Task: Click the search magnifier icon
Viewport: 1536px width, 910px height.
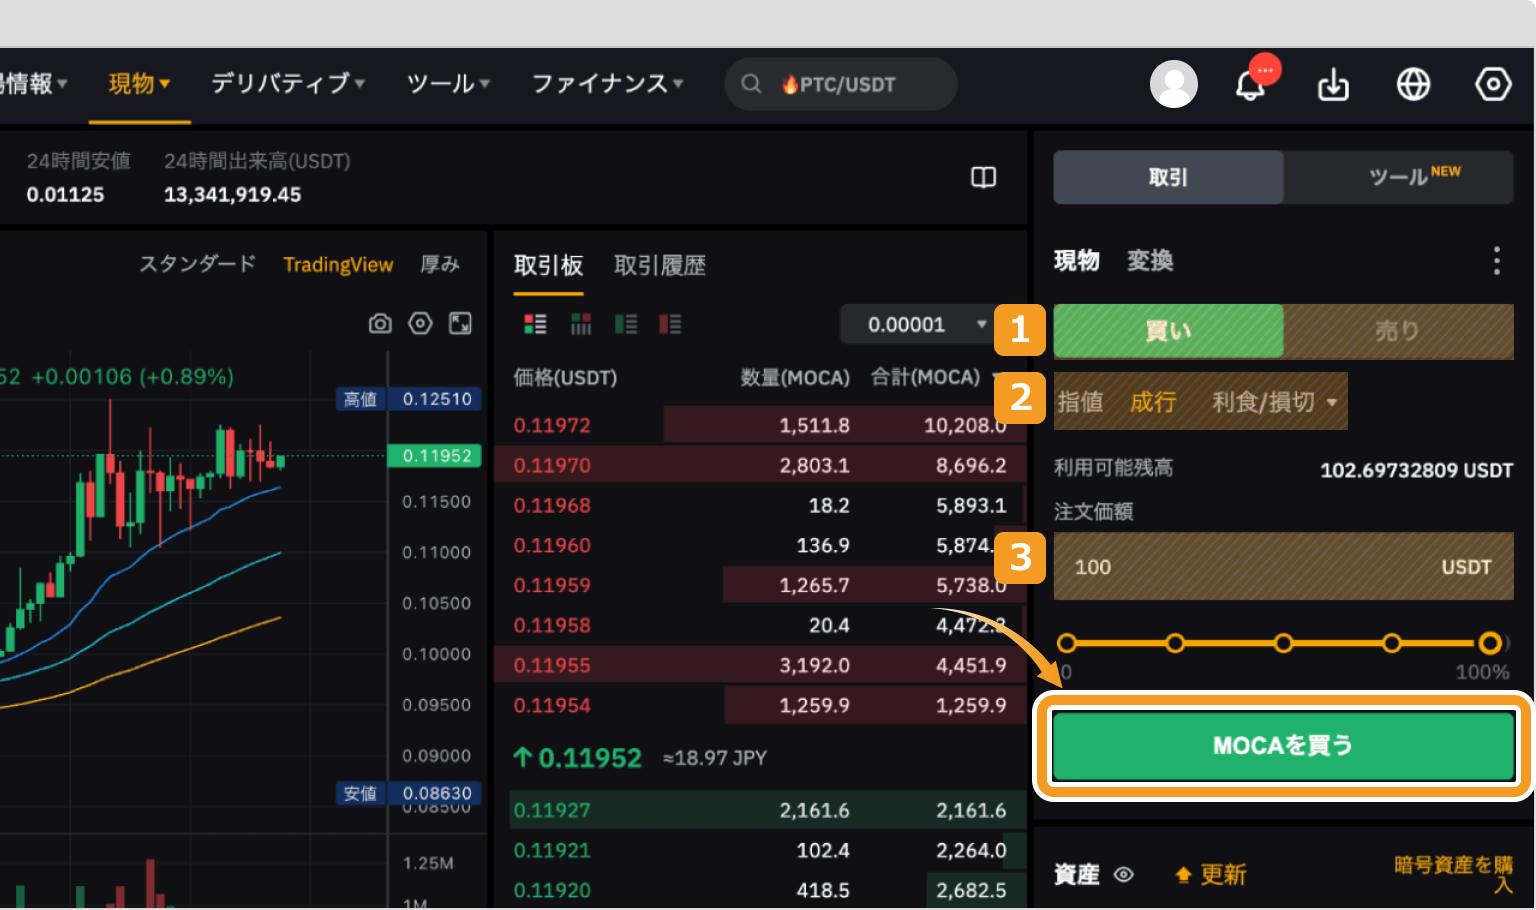Action: point(751,84)
